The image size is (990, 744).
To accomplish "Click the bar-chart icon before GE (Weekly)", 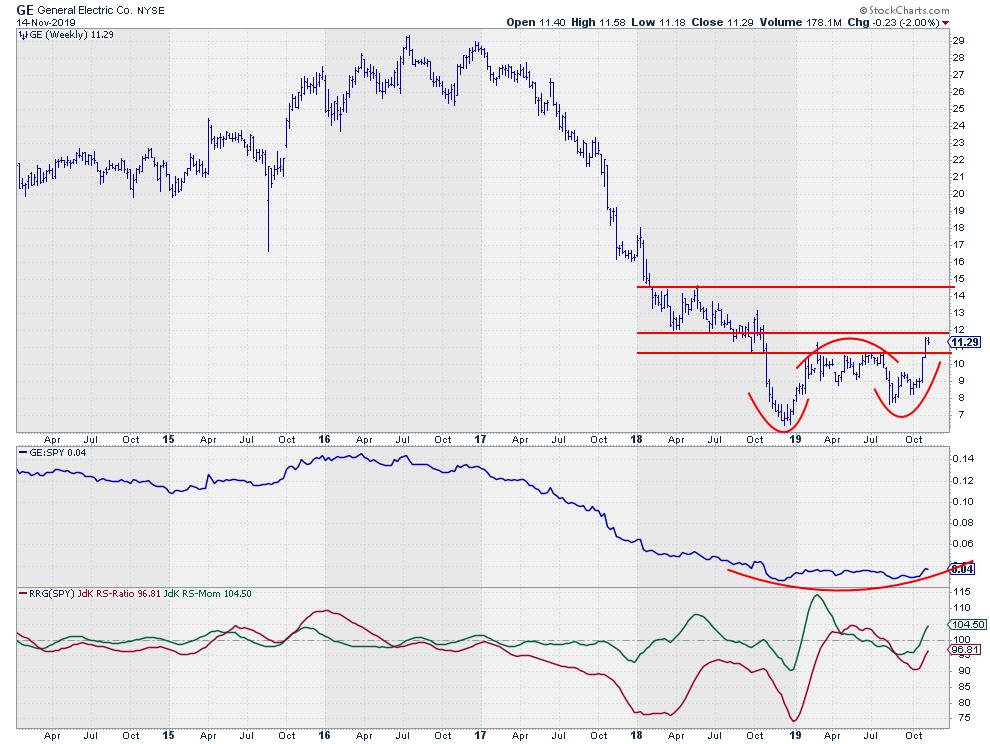I will 24,35.
